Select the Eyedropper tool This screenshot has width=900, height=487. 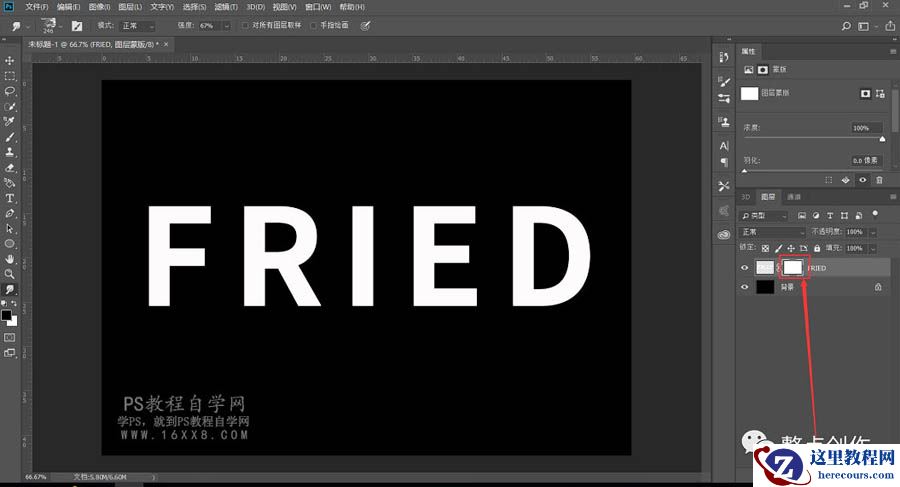[x=10, y=122]
